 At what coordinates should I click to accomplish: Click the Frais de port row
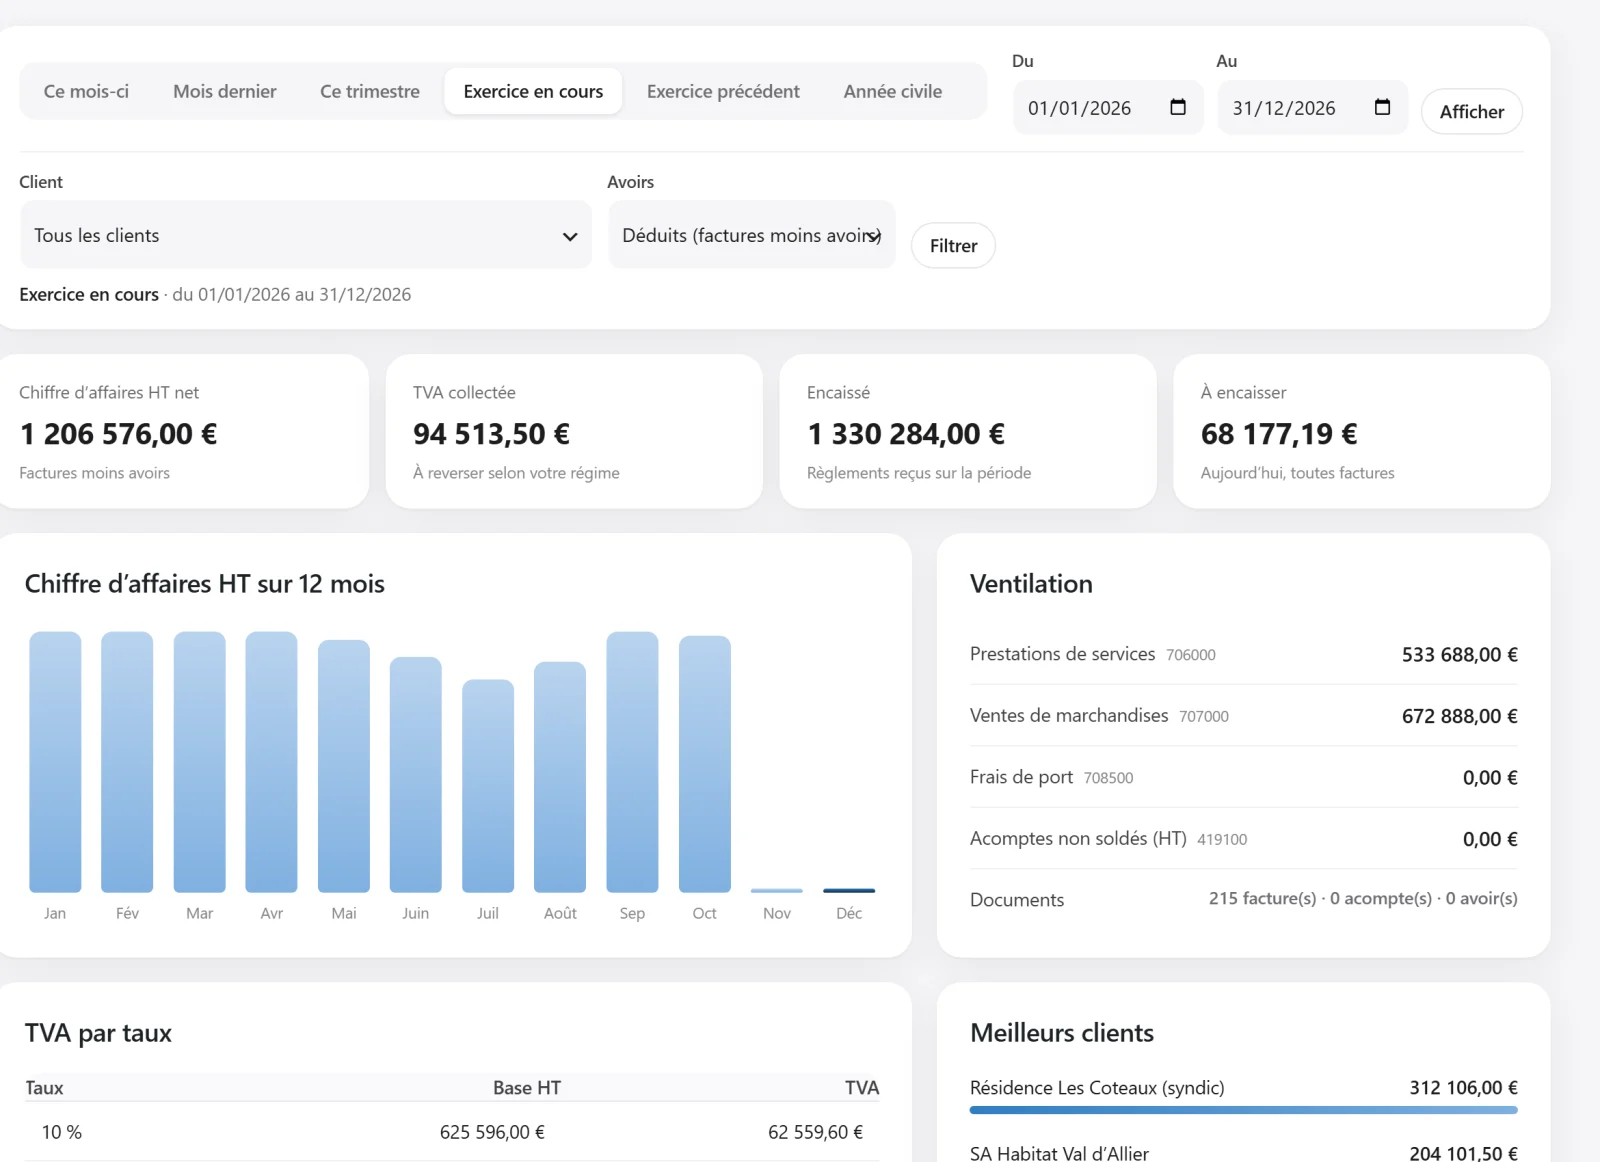point(1243,777)
